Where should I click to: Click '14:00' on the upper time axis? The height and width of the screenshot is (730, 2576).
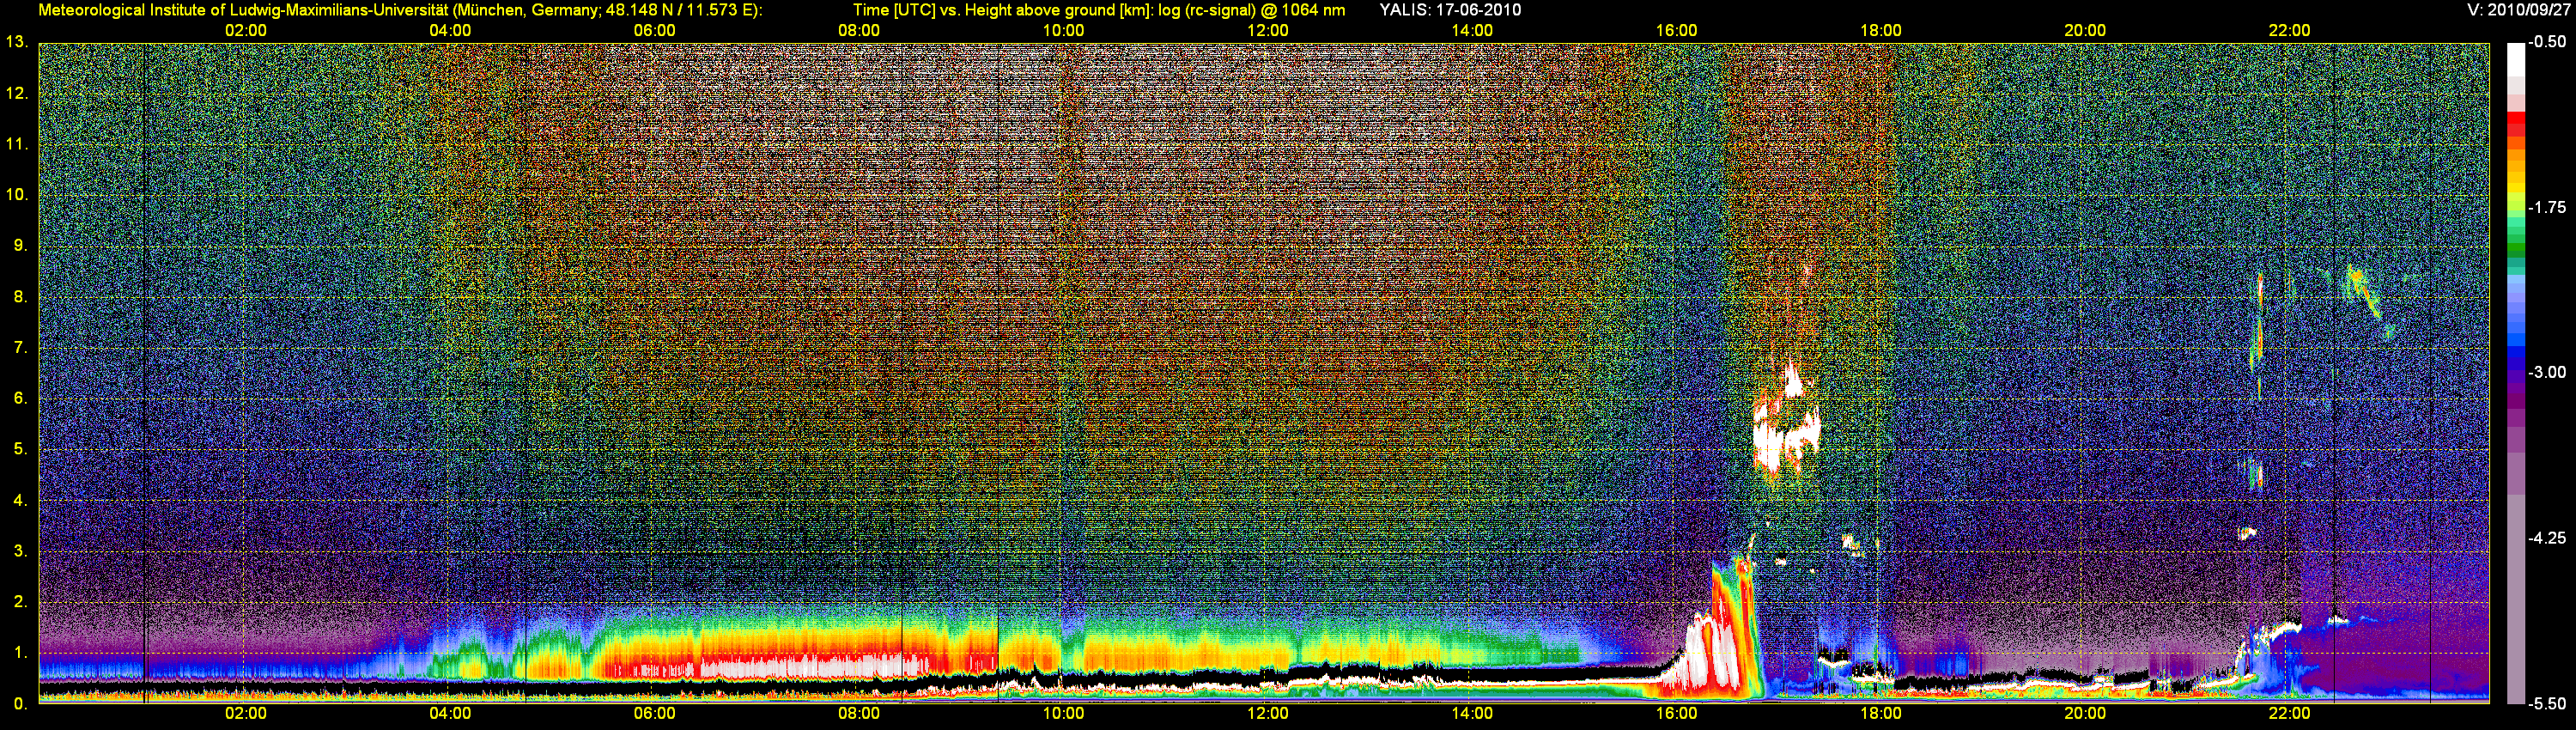coord(1472,30)
